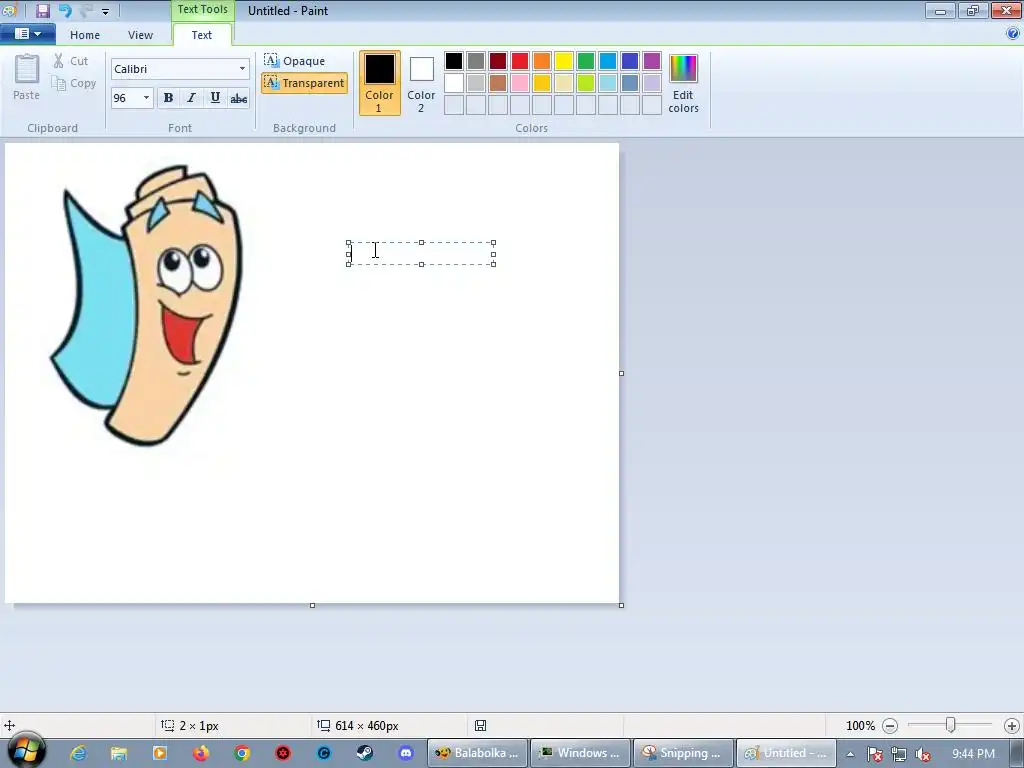This screenshot has height=768, width=1024.
Task: Click zoom in plus button
Action: (x=1012, y=726)
